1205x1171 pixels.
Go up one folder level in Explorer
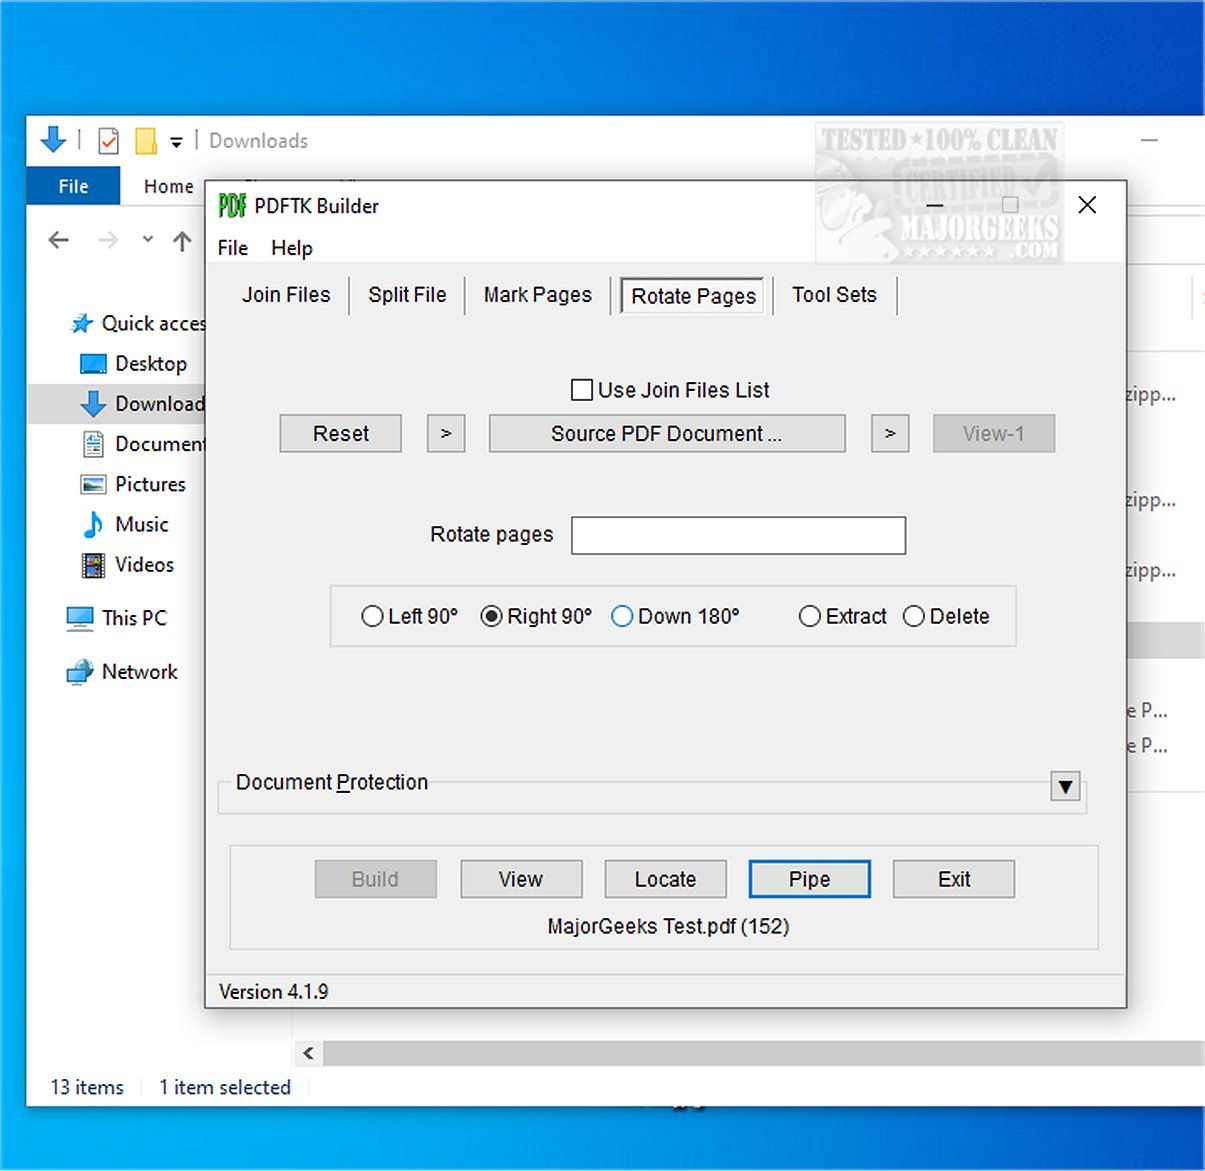[182, 240]
